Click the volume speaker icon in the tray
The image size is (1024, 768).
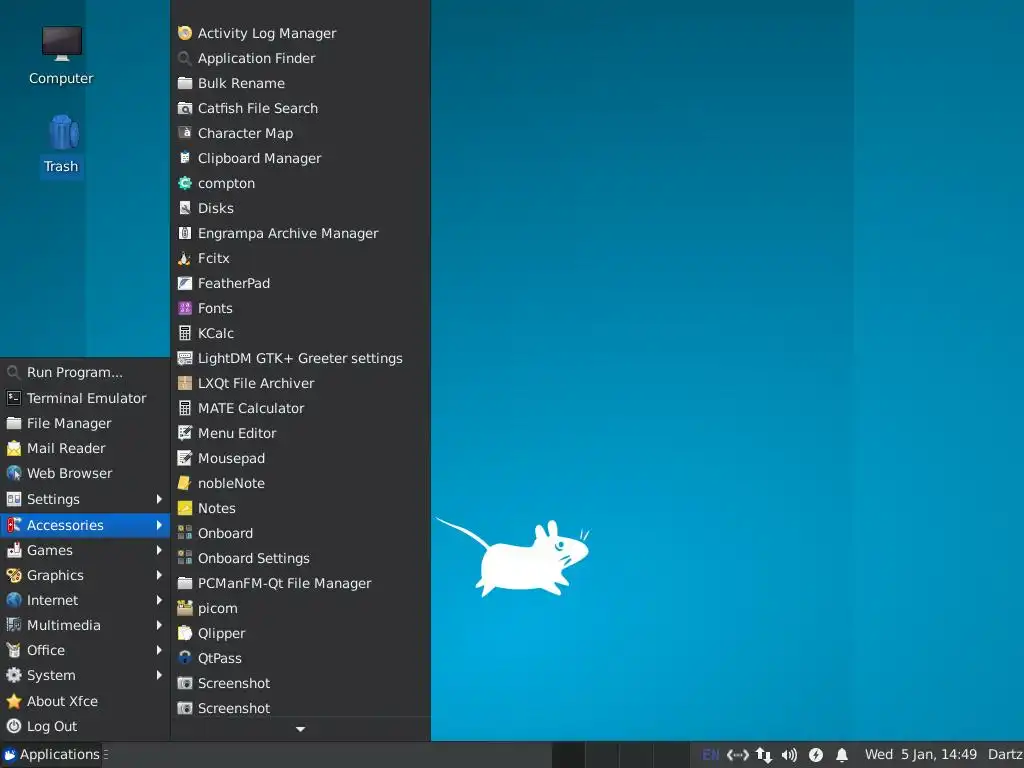pyautogui.click(x=790, y=755)
